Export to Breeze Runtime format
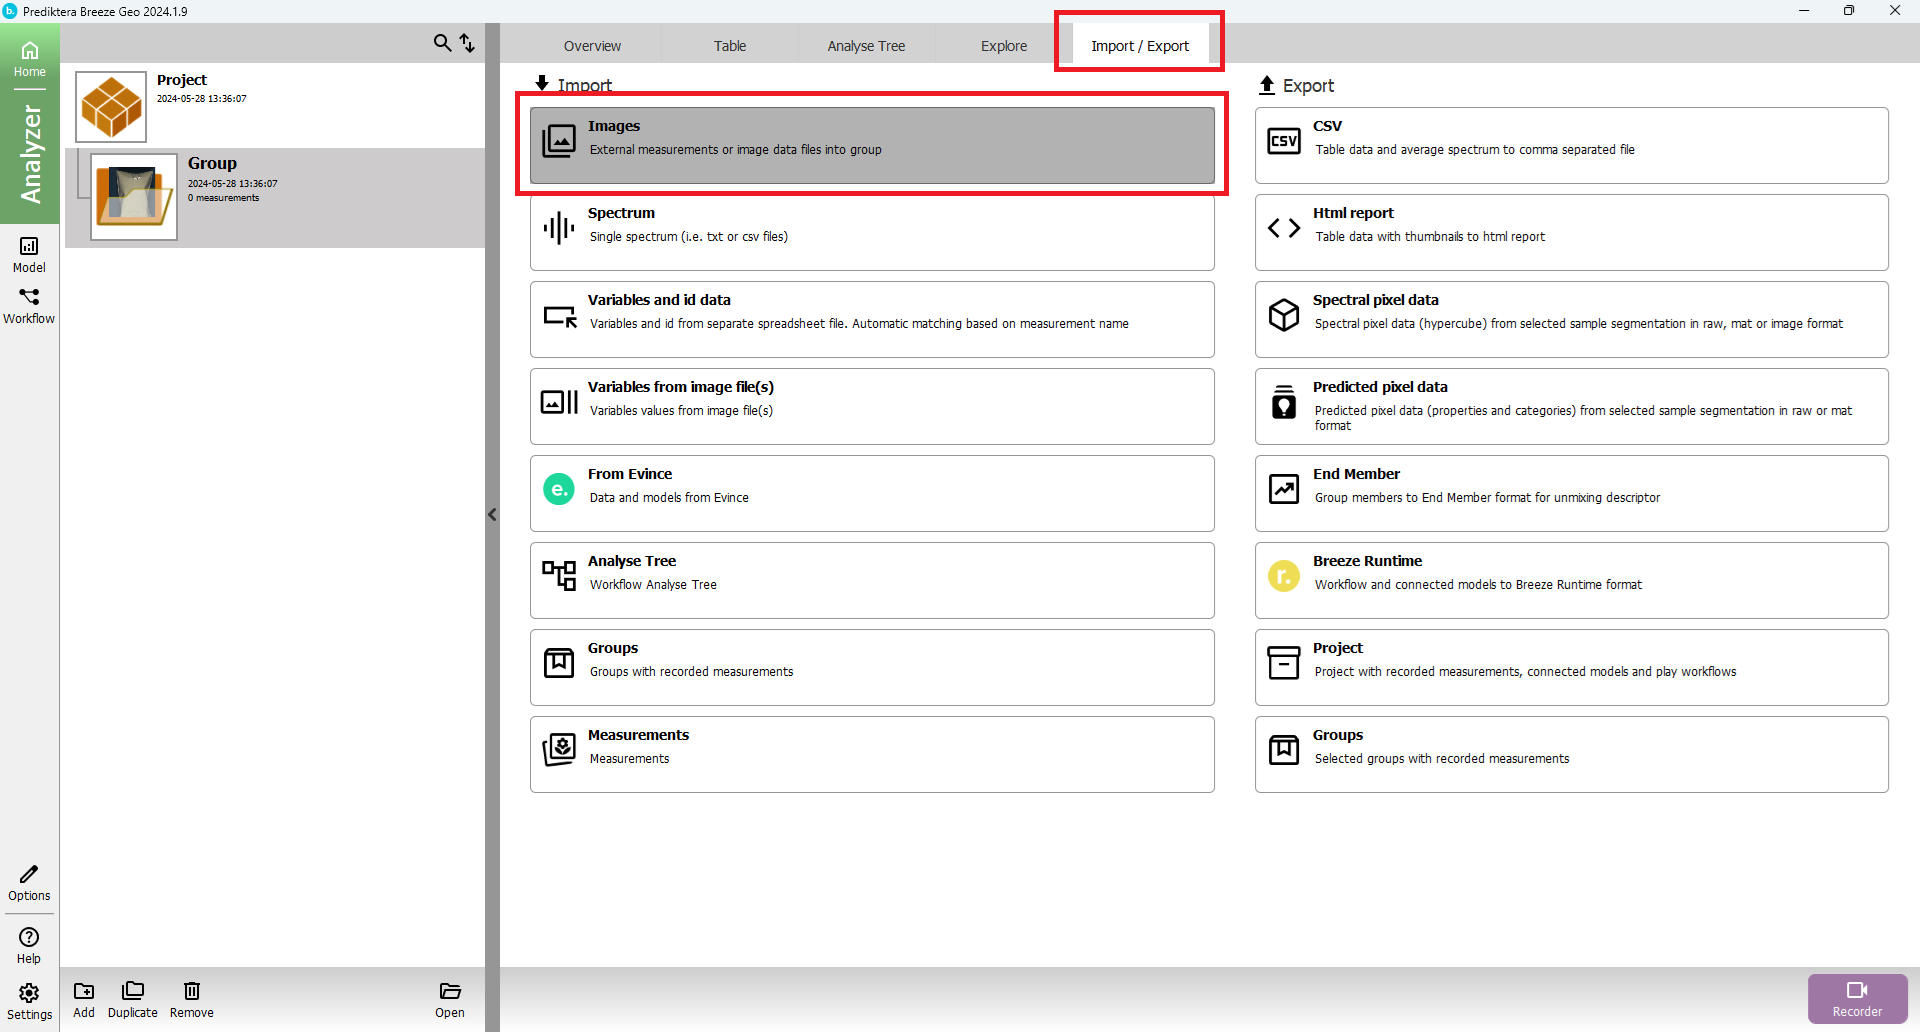This screenshot has width=1920, height=1032. 1571,580
